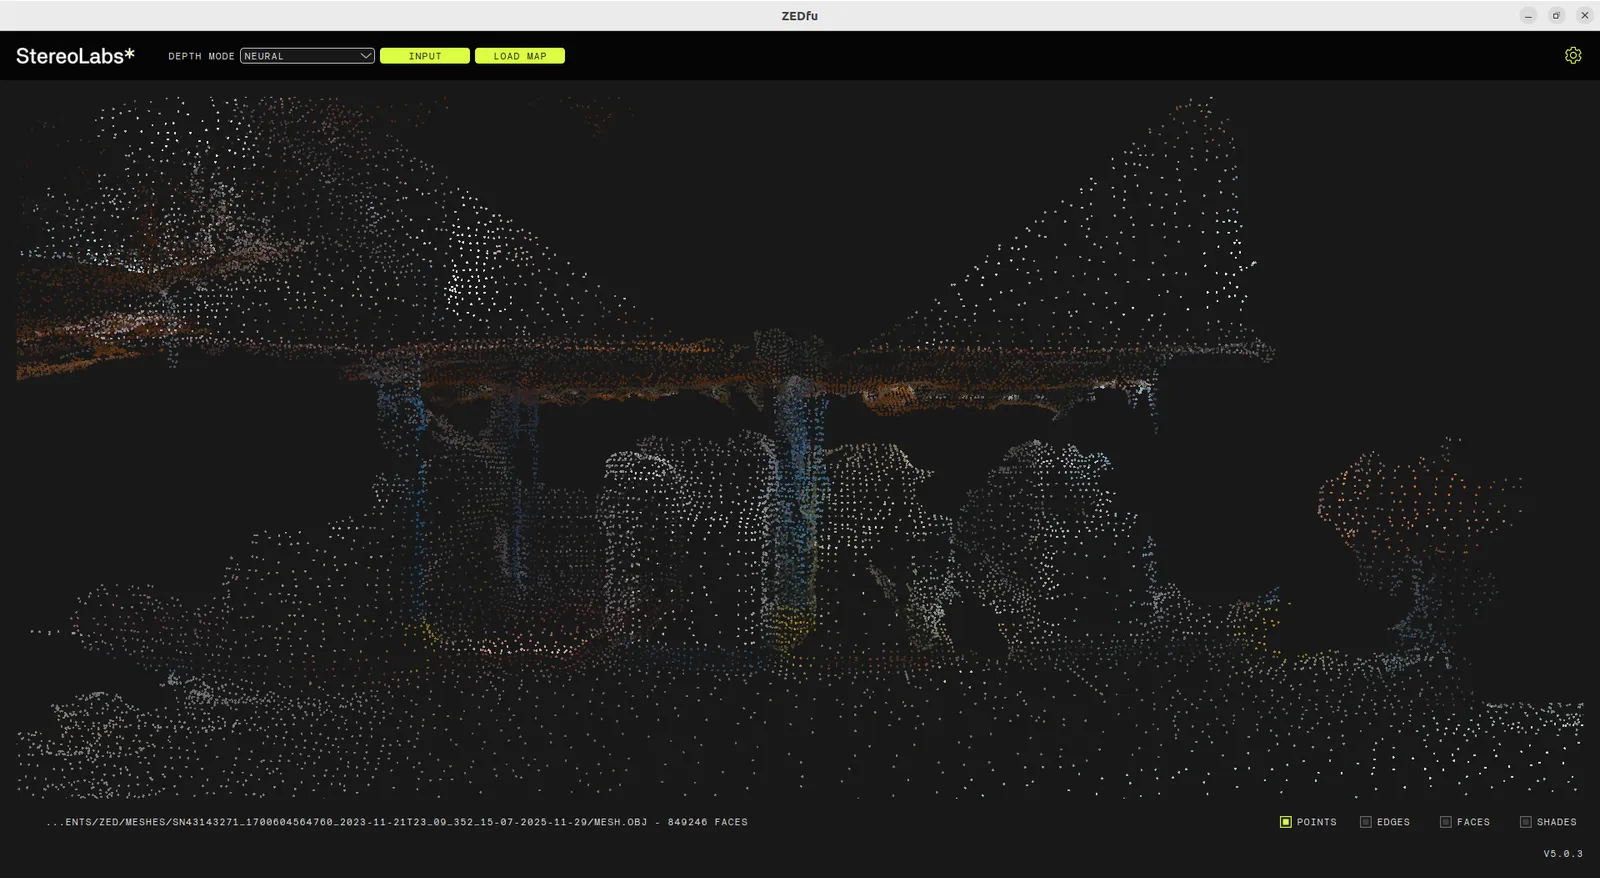The image size is (1600, 878).
Task: Disable the POINTS display checkbox
Action: [x=1286, y=822]
